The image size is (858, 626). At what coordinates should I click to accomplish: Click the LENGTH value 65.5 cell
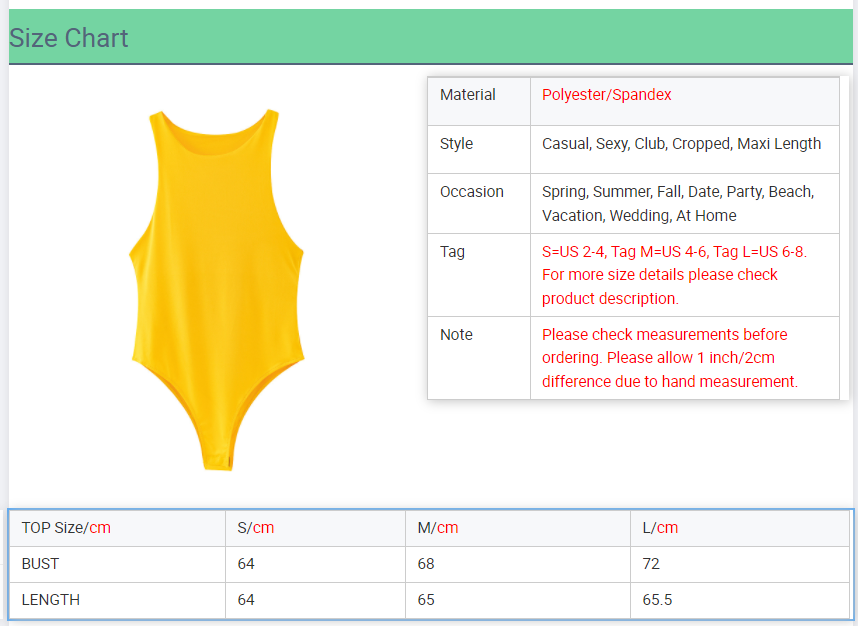[657, 600]
